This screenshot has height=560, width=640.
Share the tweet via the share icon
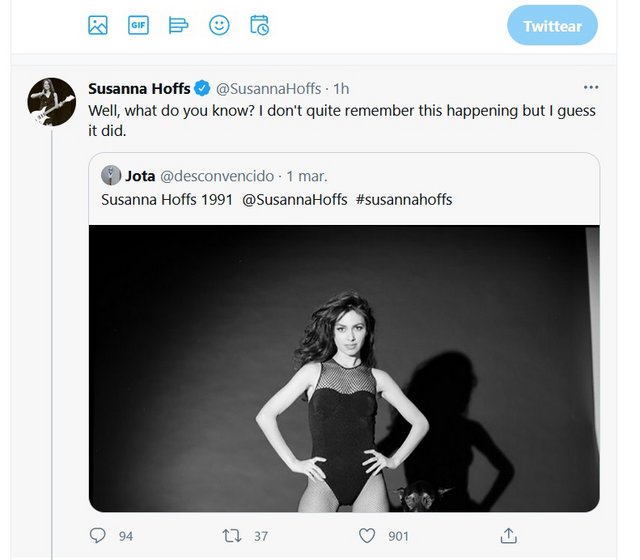[x=509, y=536]
